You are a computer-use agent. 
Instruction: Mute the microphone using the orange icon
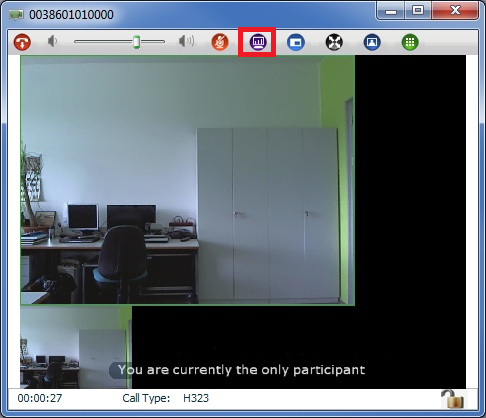(220, 42)
